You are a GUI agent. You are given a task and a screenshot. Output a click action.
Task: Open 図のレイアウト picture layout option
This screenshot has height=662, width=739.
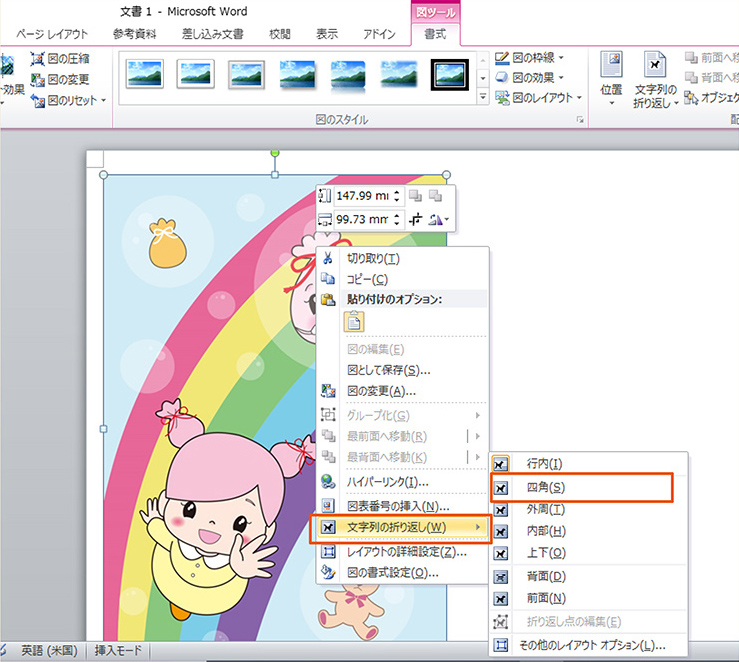coord(538,98)
